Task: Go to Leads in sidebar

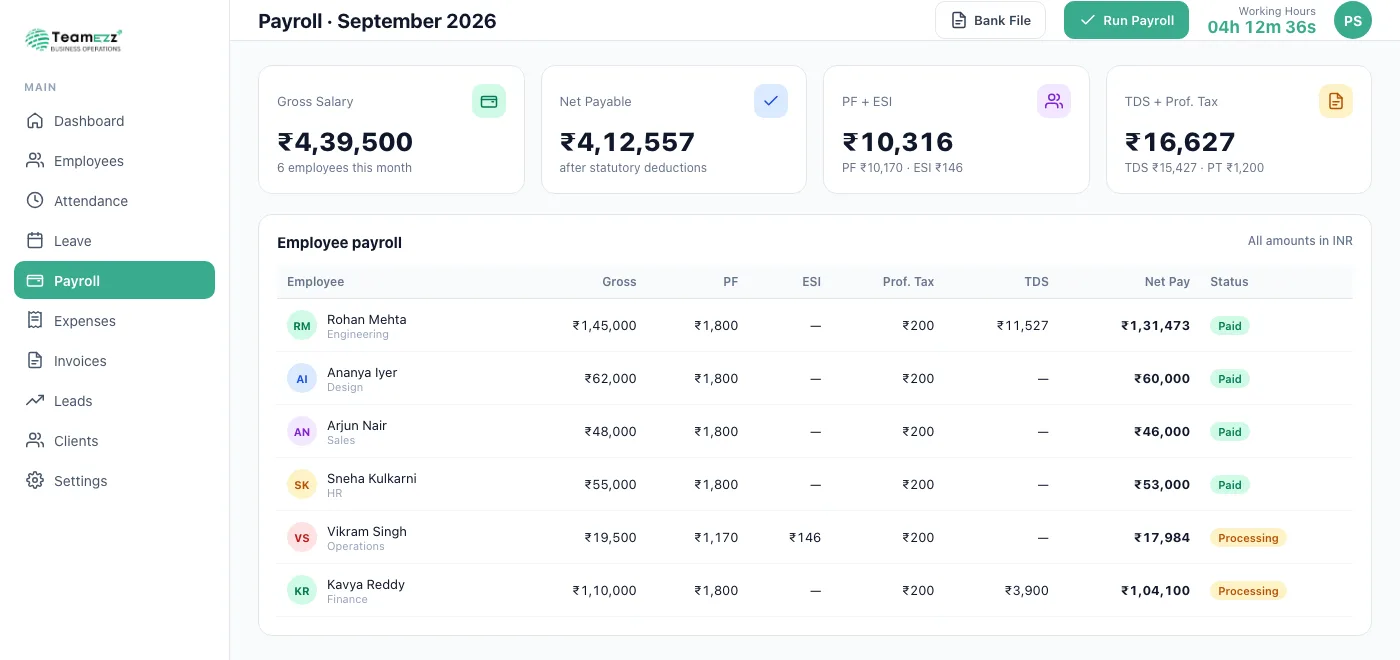Action: coord(114,401)
